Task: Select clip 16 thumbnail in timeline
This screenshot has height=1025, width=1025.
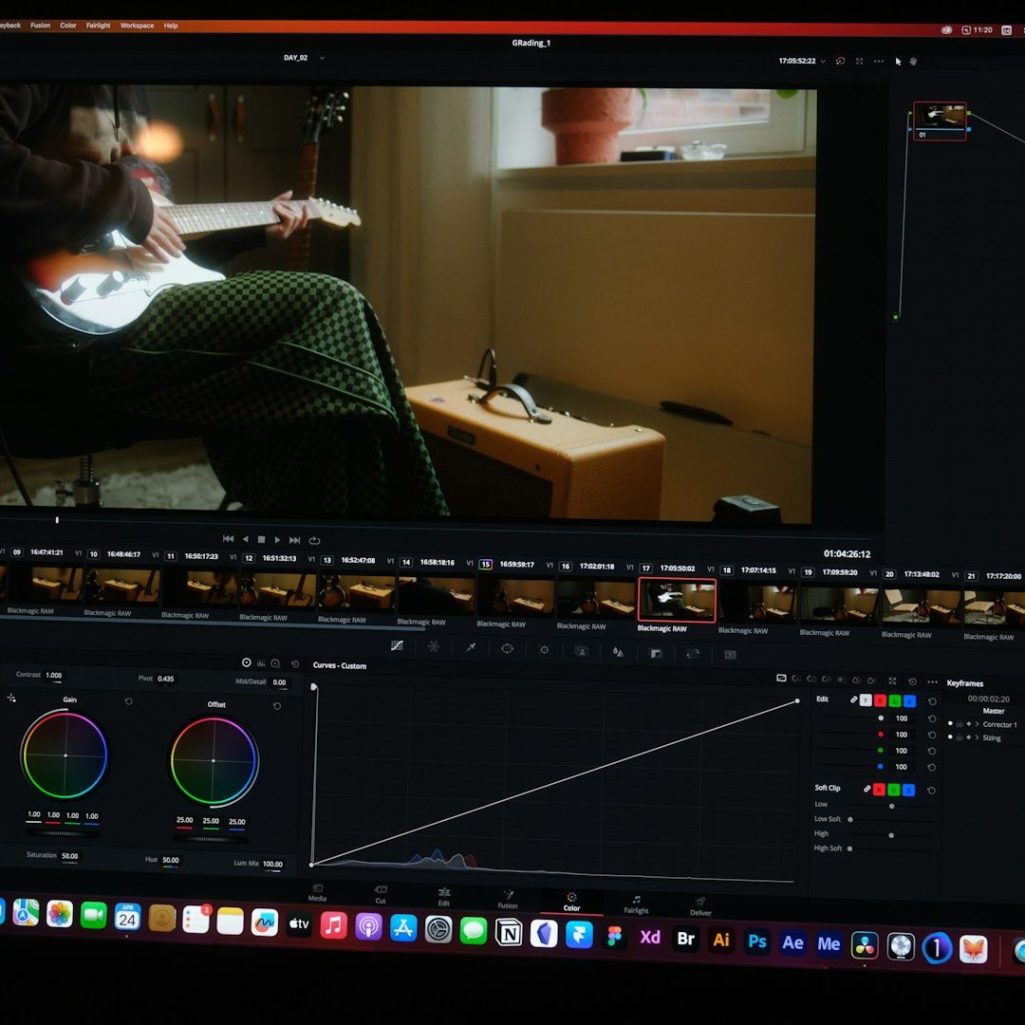Action: (x=597, y=597)
